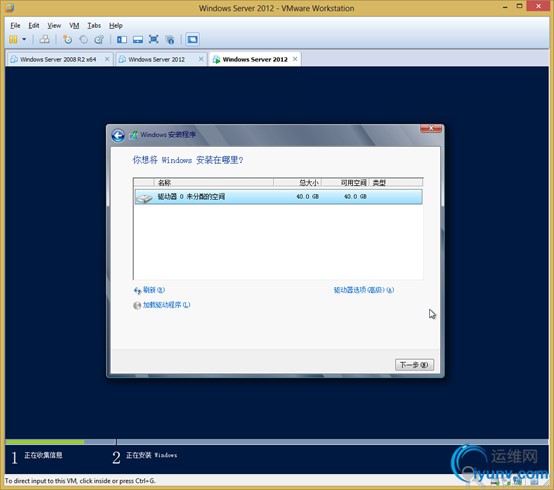Minimize the VMware Workstation window

tap(505, 7)
